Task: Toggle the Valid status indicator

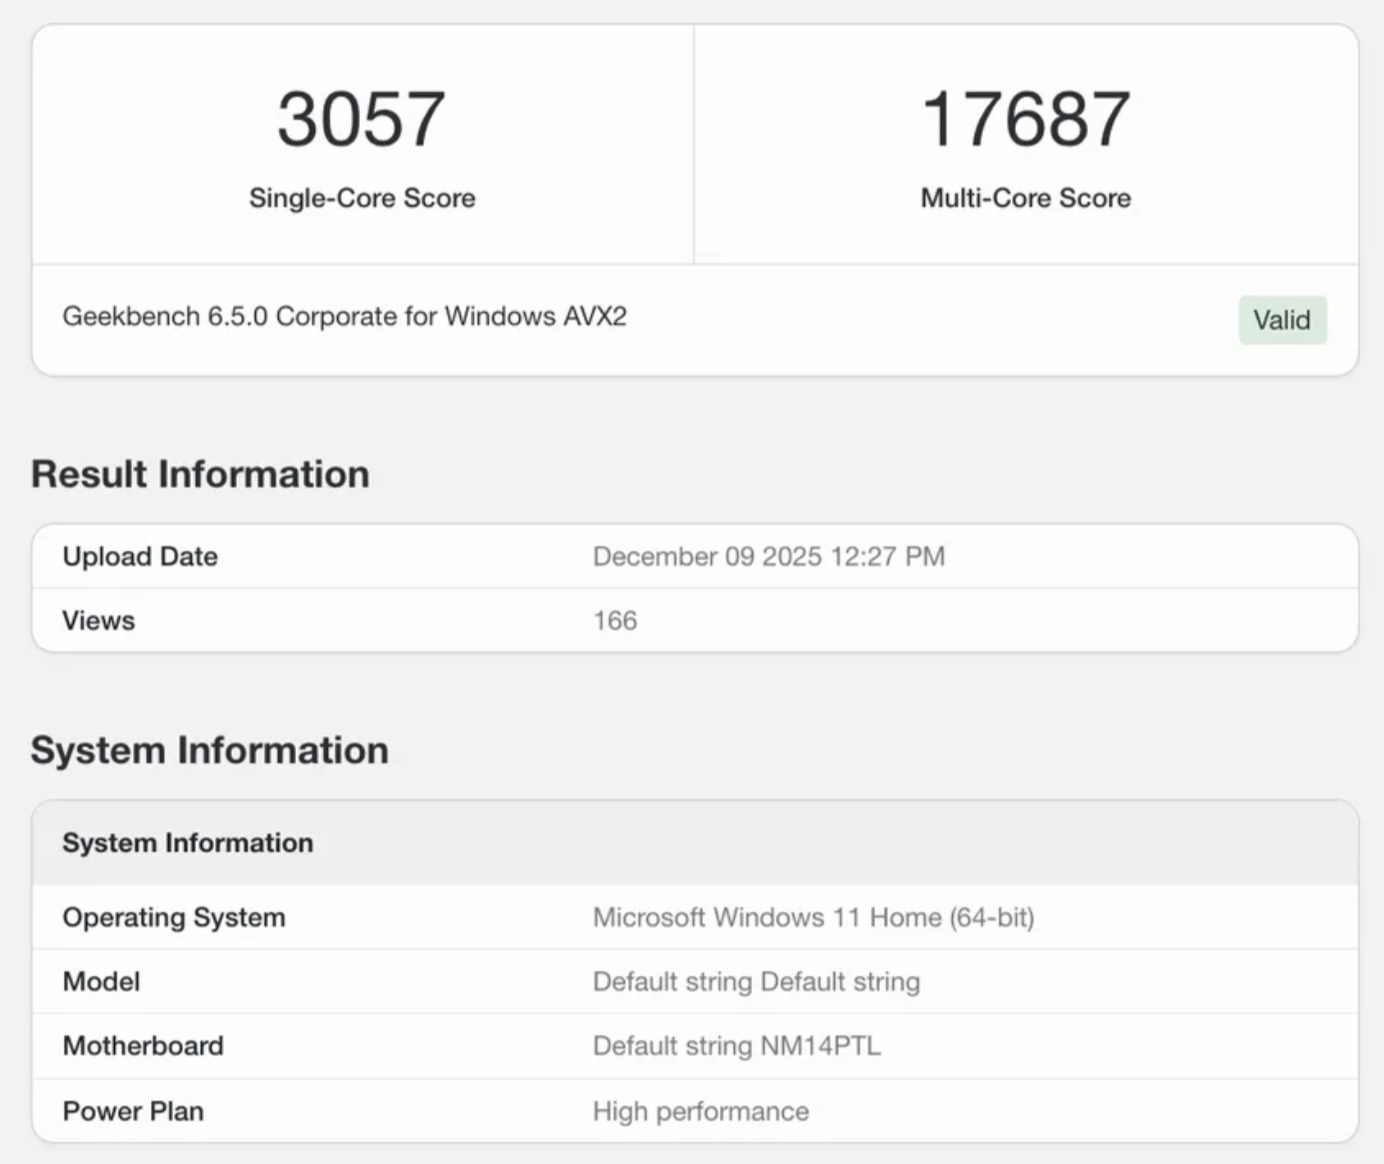Action: point(1282,320)
